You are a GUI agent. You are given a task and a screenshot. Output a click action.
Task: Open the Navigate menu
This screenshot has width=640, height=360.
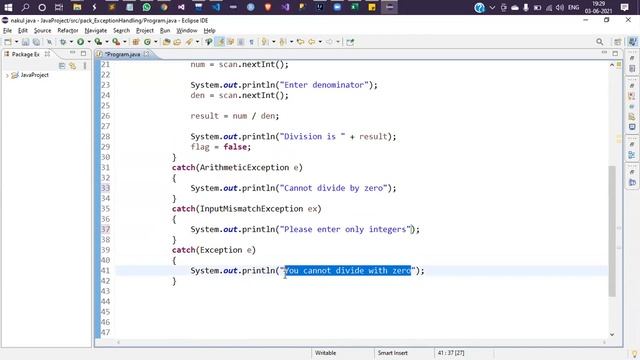pyautogui.click(x=96, y=31)
